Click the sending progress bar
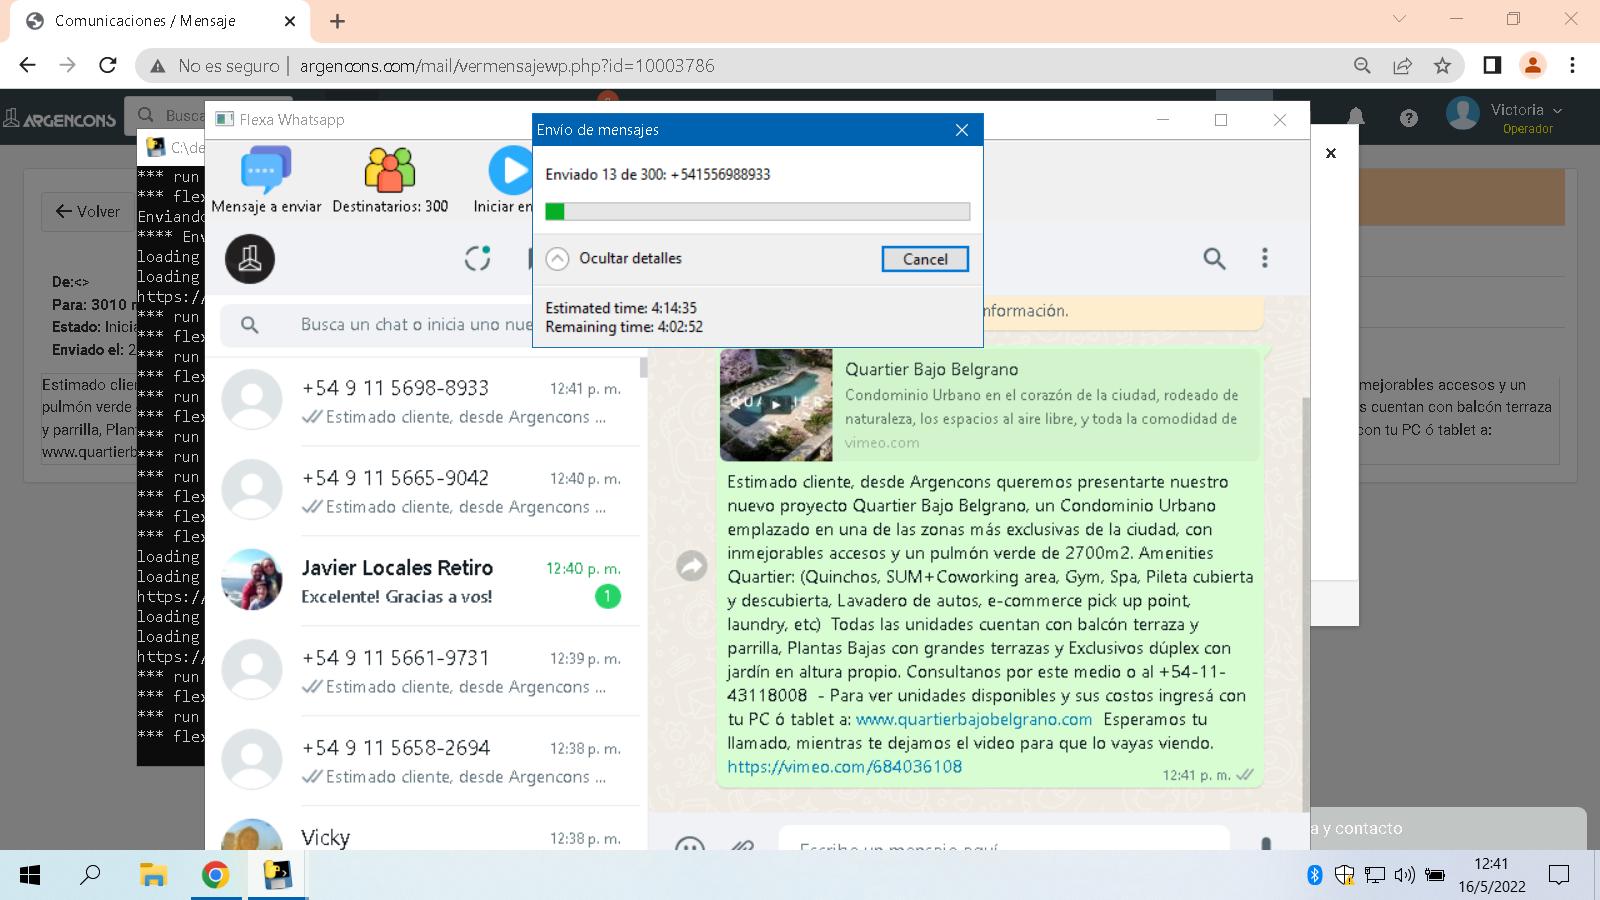Viewport: 1600px width, 900px height. [x=757, y=211]
